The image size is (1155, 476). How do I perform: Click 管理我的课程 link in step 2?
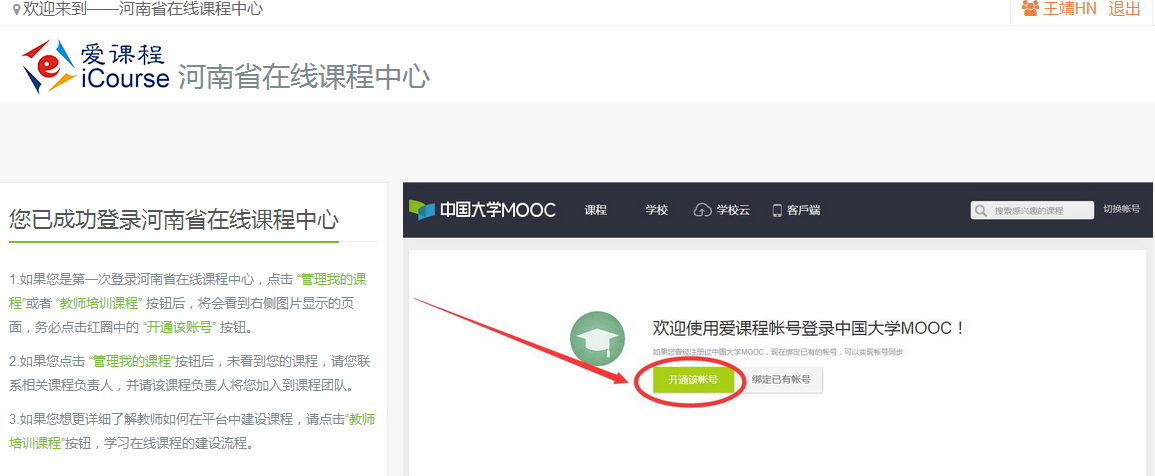tap(130, 361)
